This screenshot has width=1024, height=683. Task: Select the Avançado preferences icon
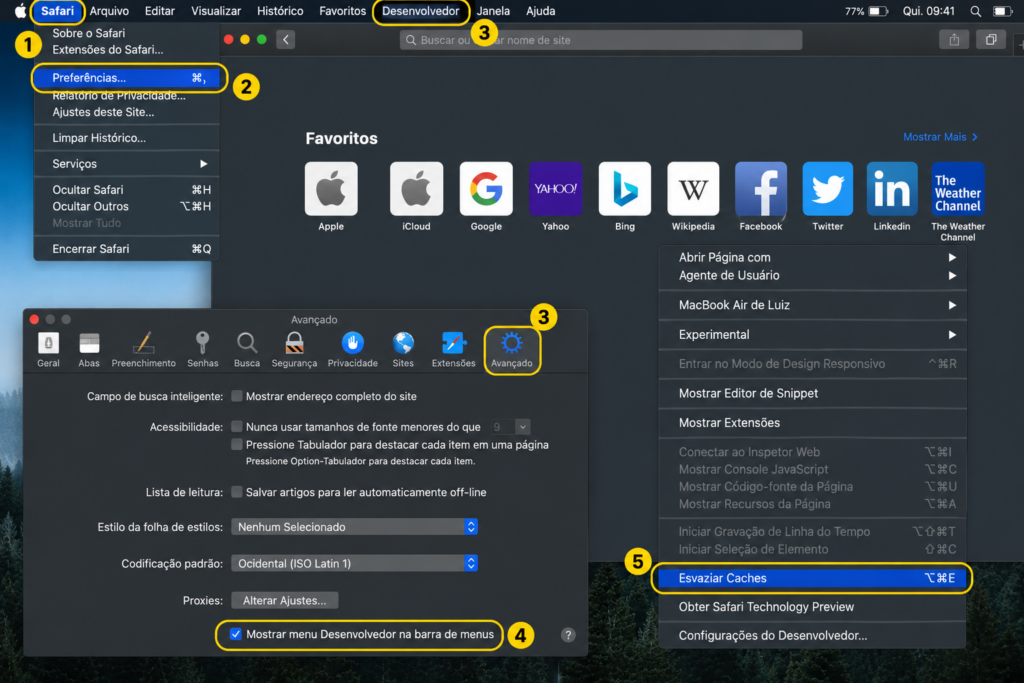[x=511, y=349]
